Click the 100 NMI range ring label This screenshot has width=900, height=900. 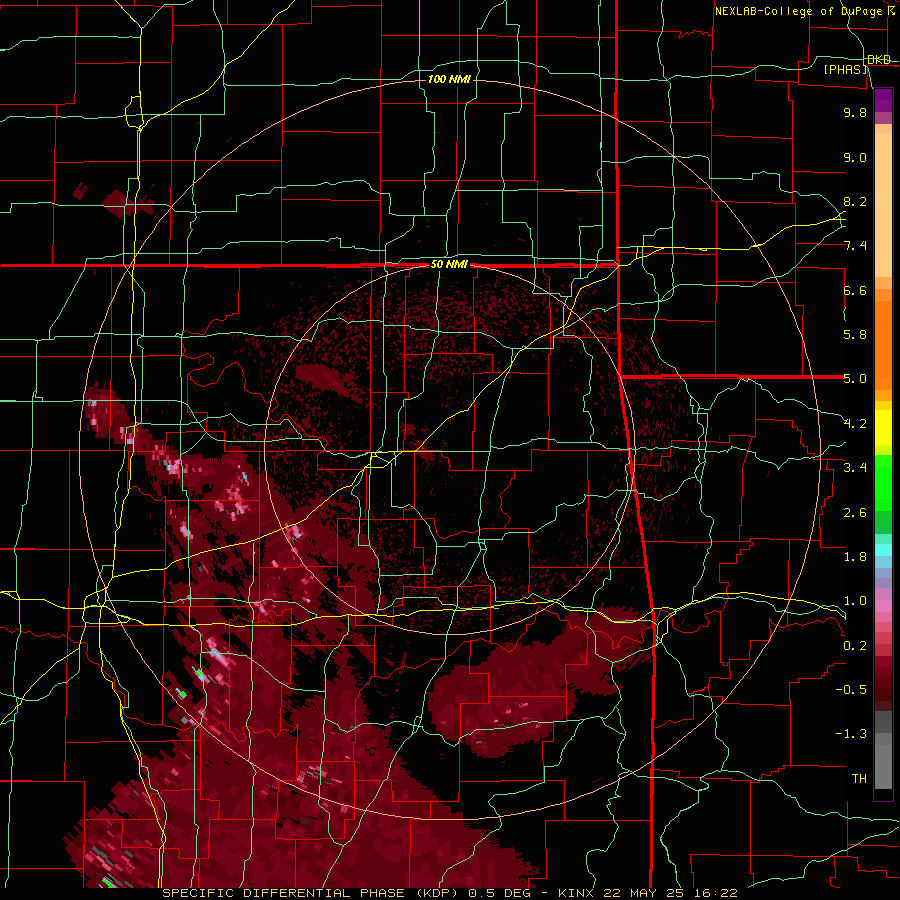click(x=449, y=79)
